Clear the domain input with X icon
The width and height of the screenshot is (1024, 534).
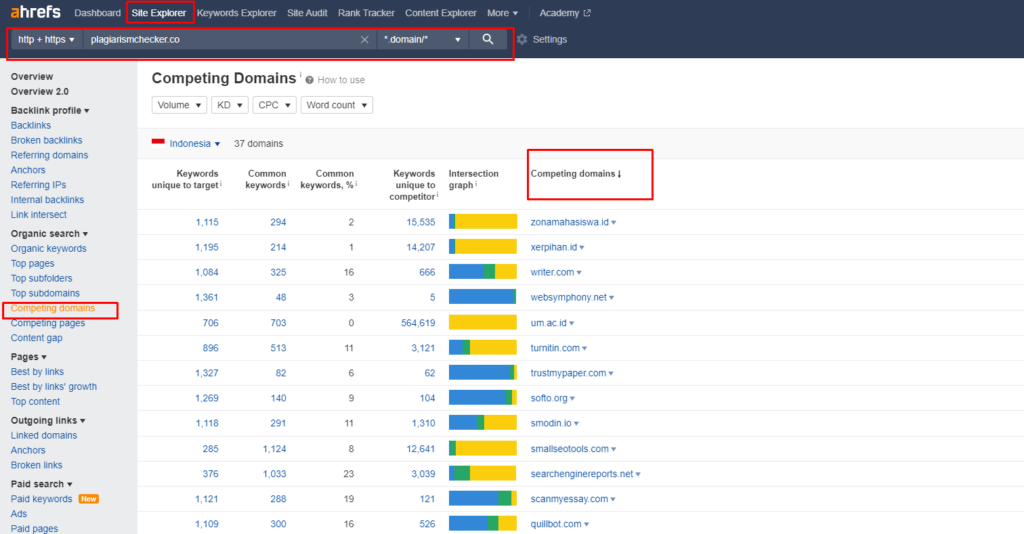364,40
